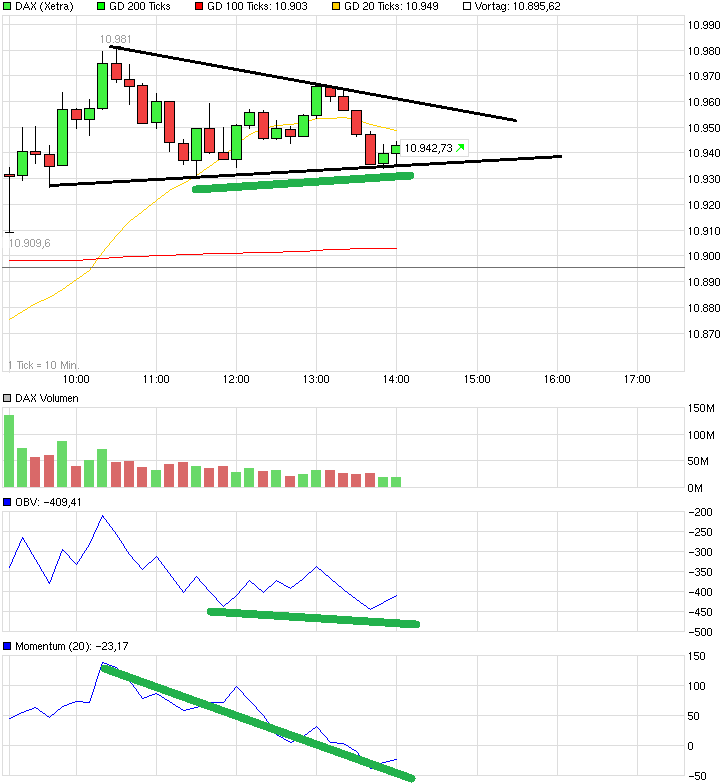Click the white Vortag legend swatch
726x784 pixels.
coord(466,6)
